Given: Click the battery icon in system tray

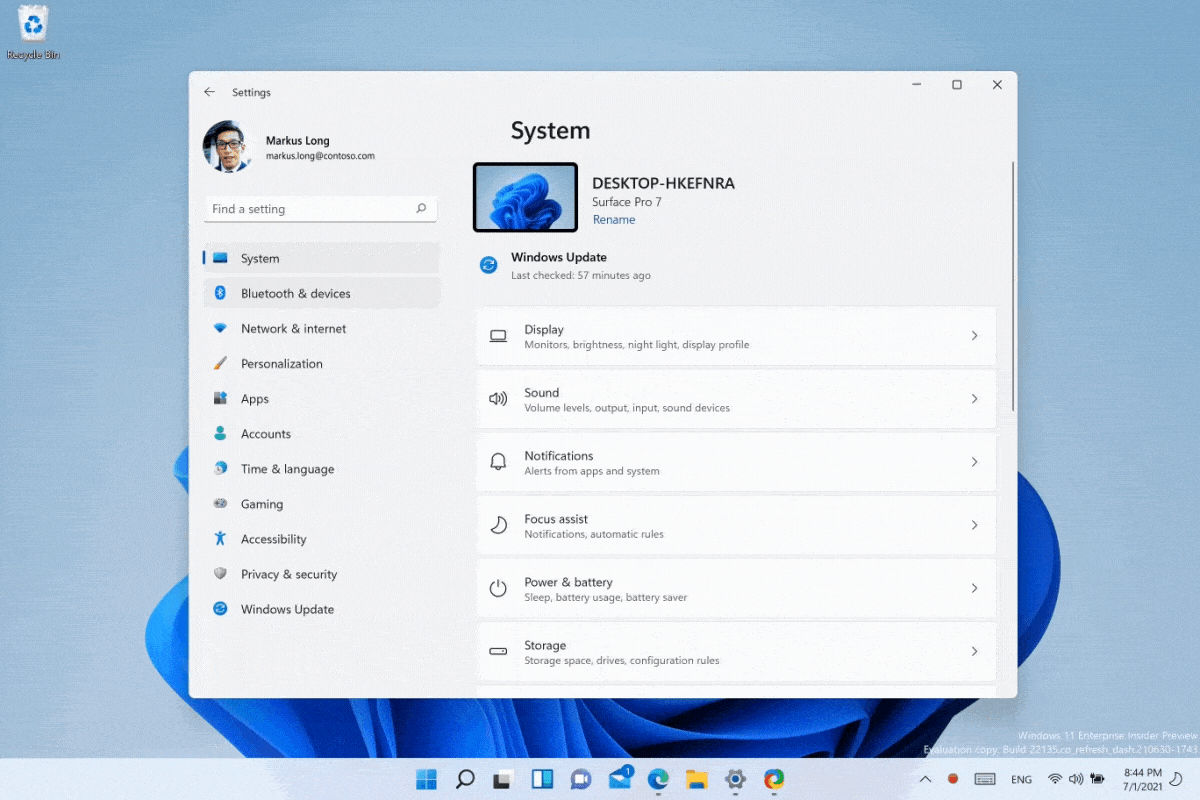Looking at the screenshot, I should pos(1098,779).
